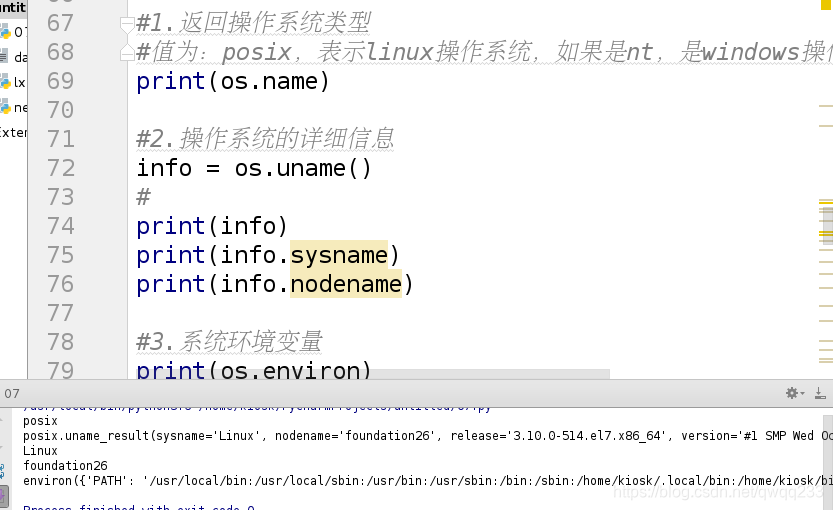The image size is (833, 510).
Task: Click the 'lx' Python file in project tree
Action: click(x=13, y=82)
